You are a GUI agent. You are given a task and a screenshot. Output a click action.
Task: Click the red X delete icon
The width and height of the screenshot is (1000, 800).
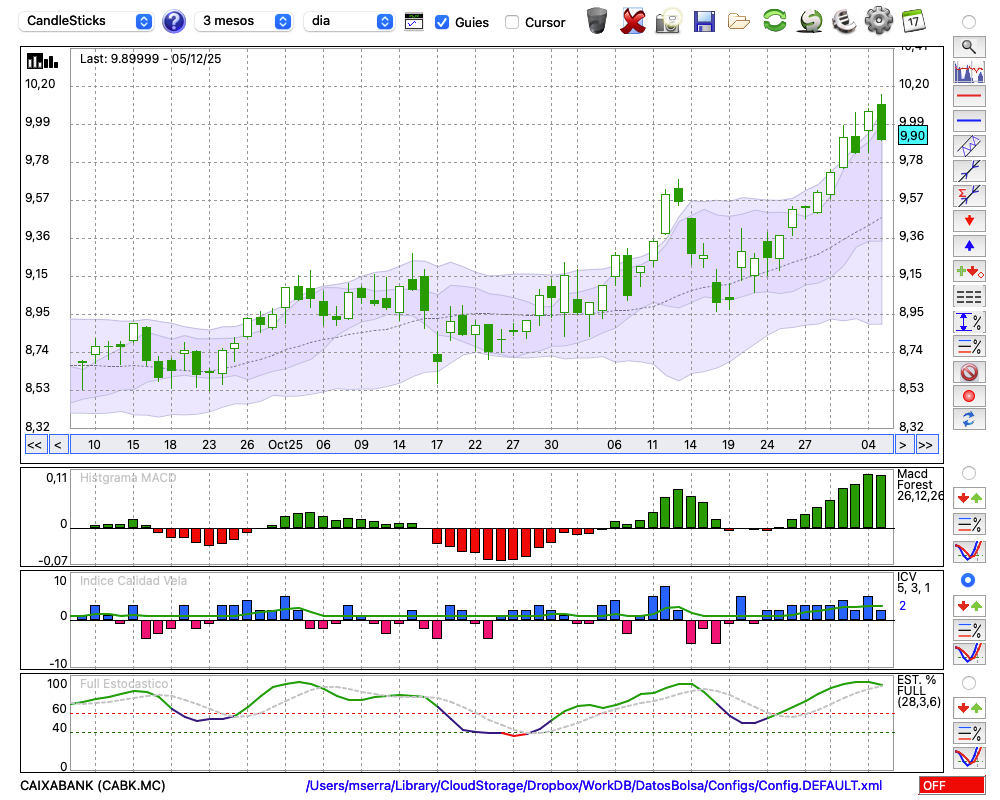click(632, 21)
